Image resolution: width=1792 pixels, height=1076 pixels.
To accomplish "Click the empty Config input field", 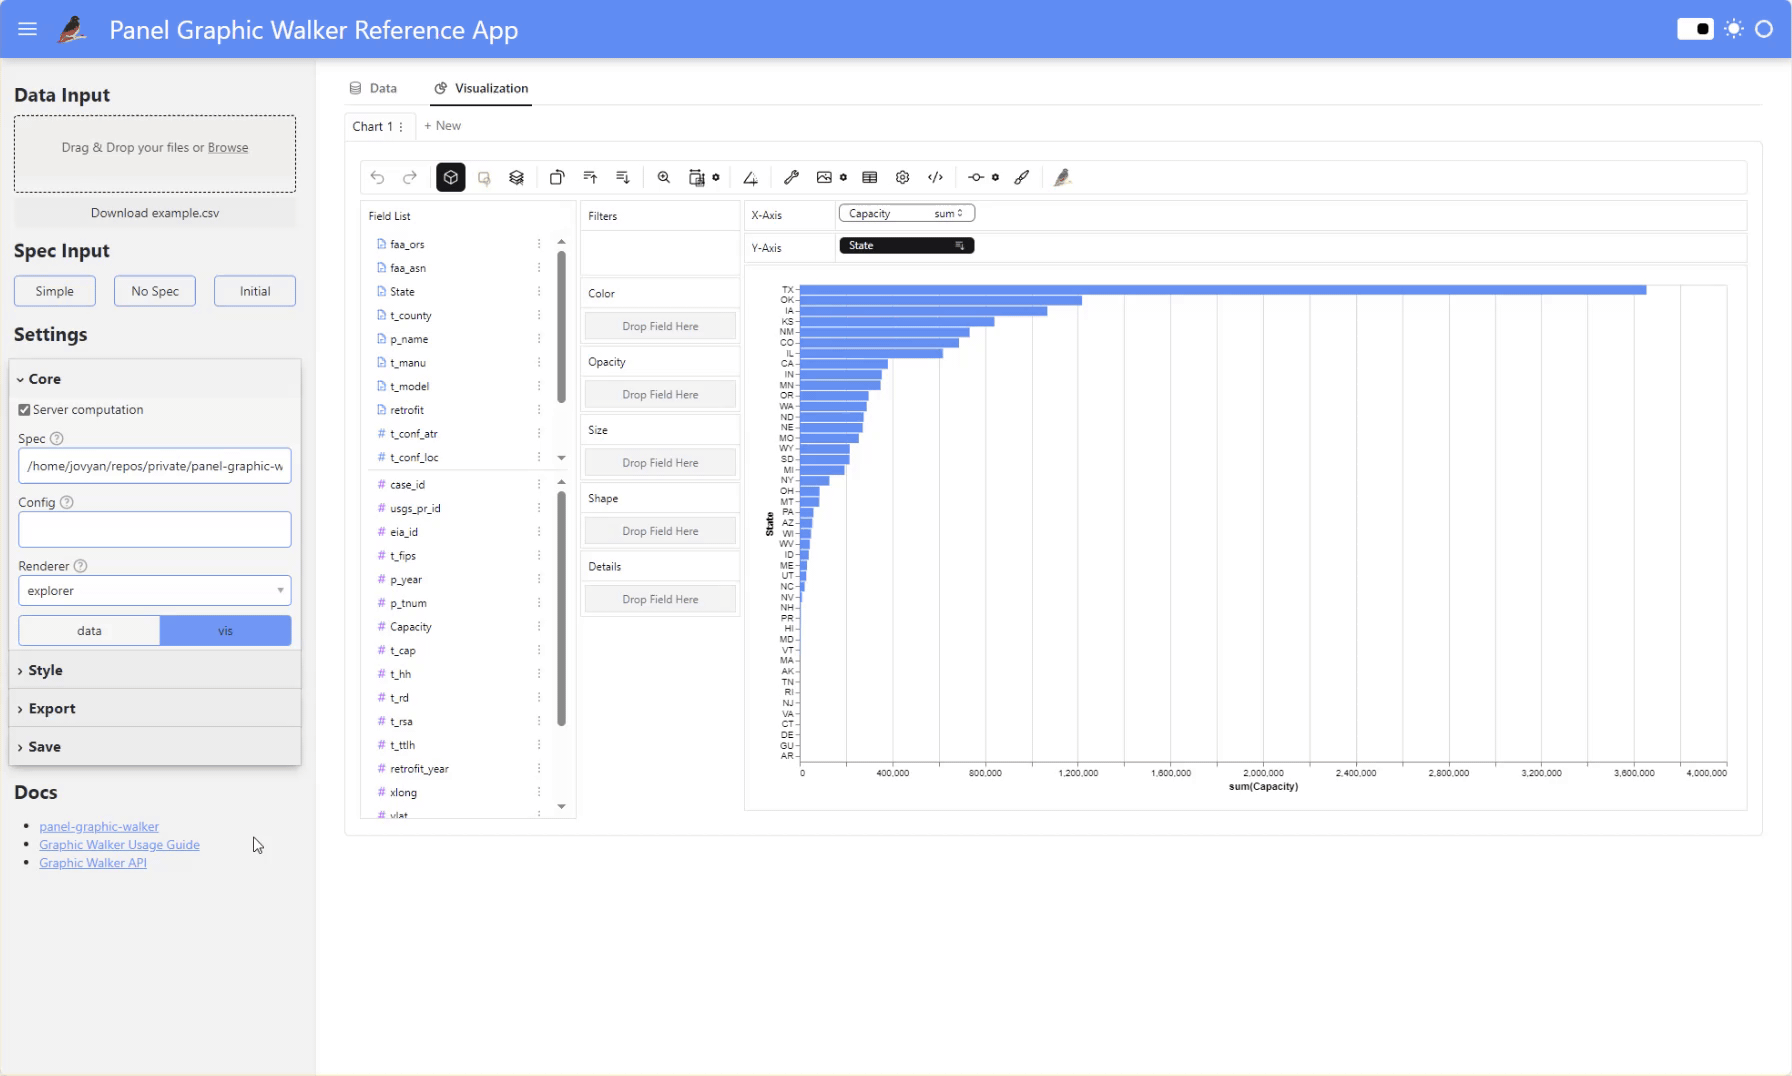I will tap(155, 529).
